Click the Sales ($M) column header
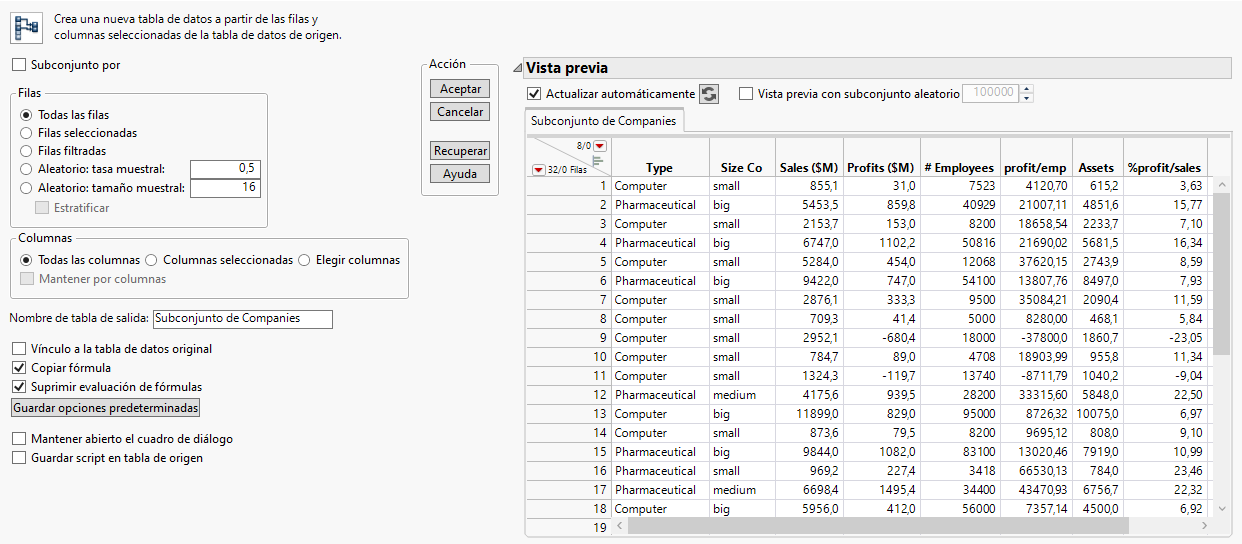 click(808, 168)
